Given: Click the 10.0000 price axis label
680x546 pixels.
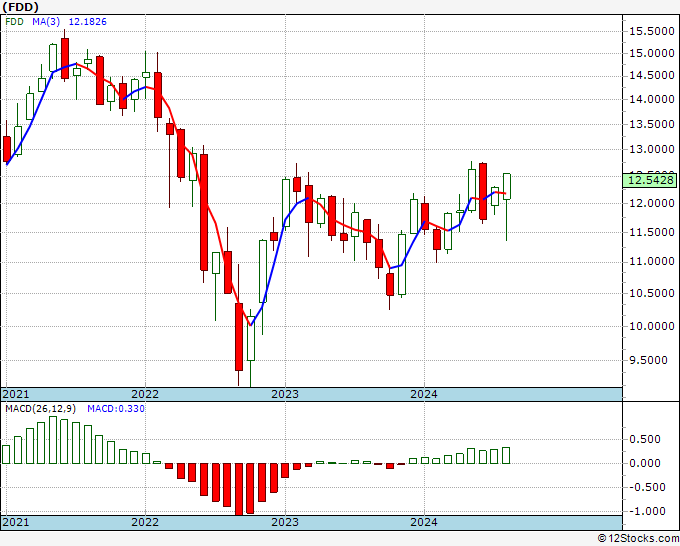Looking at the screenshot, I should point(652,326).
